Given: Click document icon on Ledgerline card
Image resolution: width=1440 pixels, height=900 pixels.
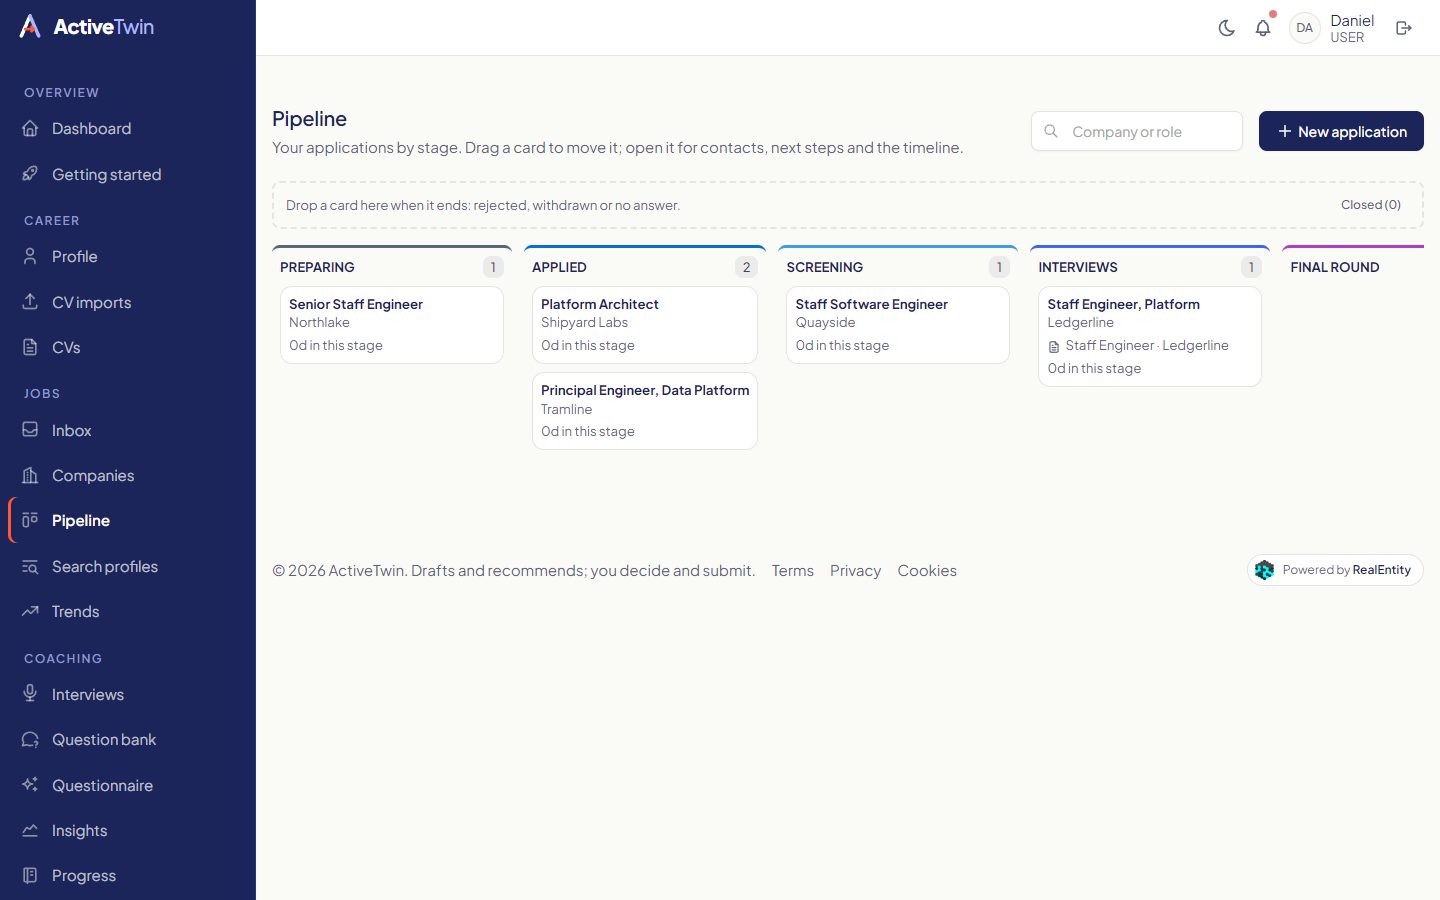Looking at the screenshot, I should pyautogui.click(x=1054, y=346).
